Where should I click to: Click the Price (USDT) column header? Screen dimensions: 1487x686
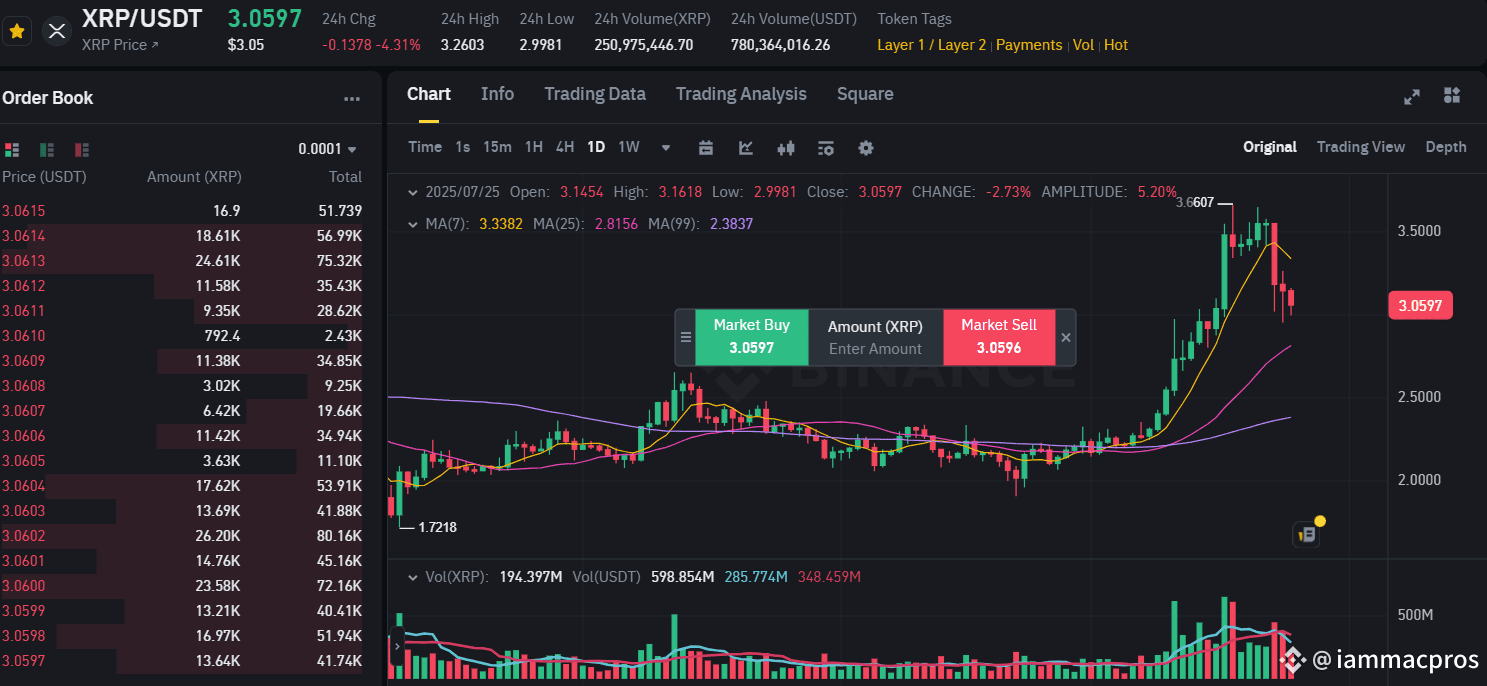(44, 177)
